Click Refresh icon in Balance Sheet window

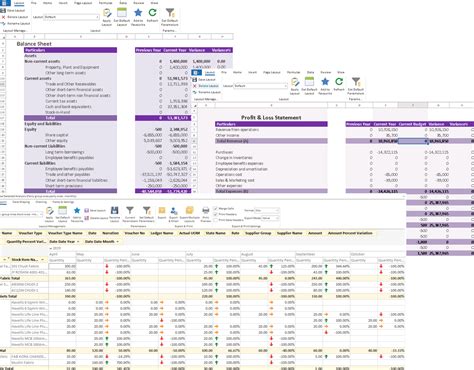point(152,13)
